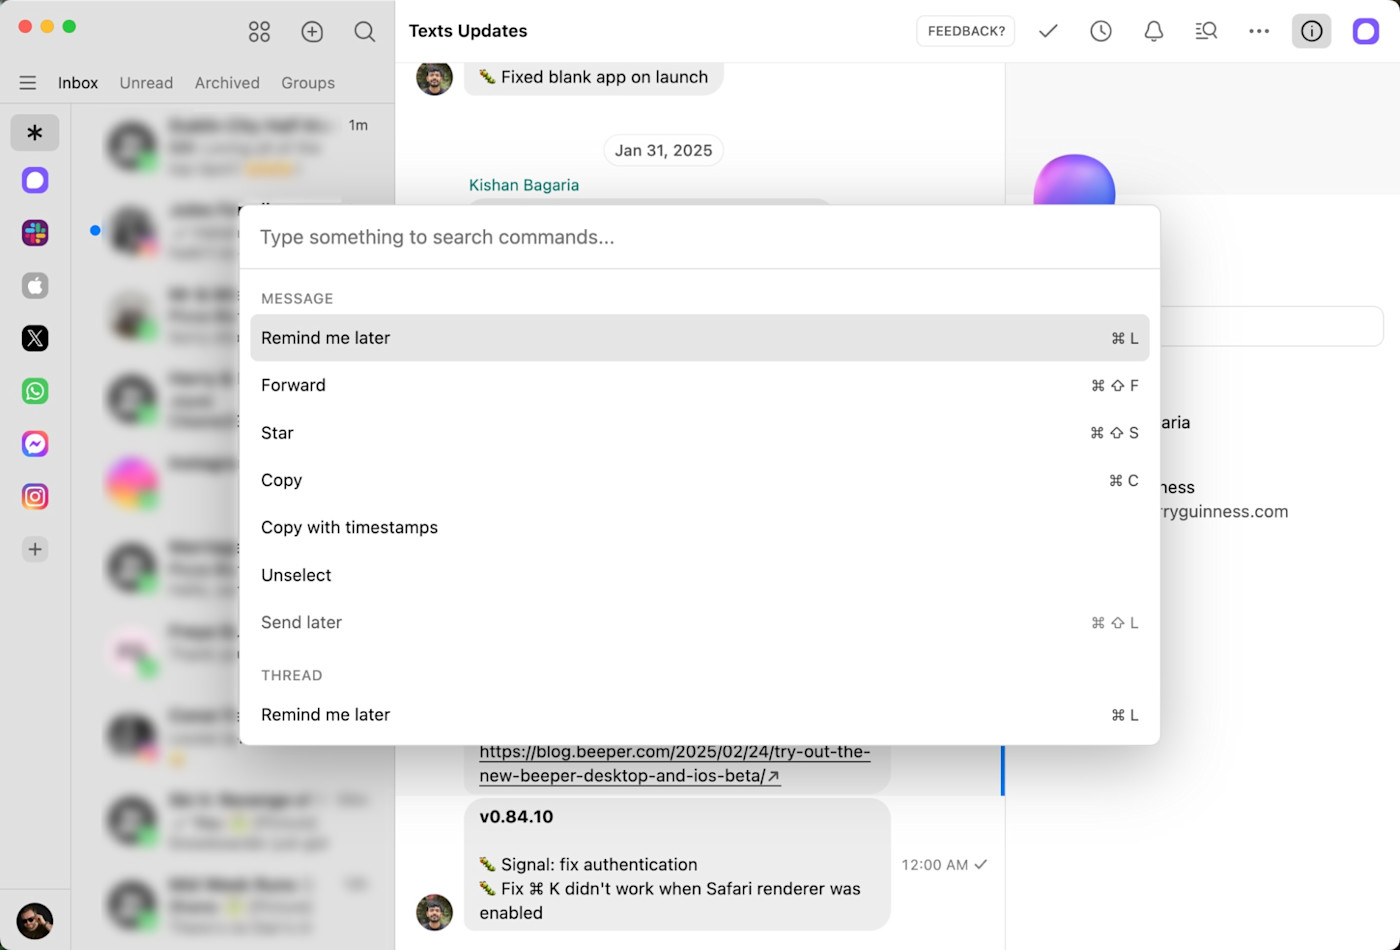Click the Kishan Bagaria sender name
This screenshot has width=1400, height=950.
pyautogui.click(x=524, y=185)
